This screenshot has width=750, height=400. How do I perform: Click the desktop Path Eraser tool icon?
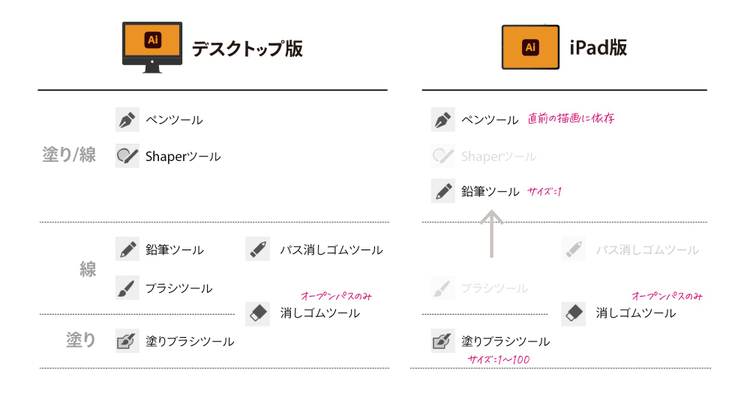click(x=258, y=249)
